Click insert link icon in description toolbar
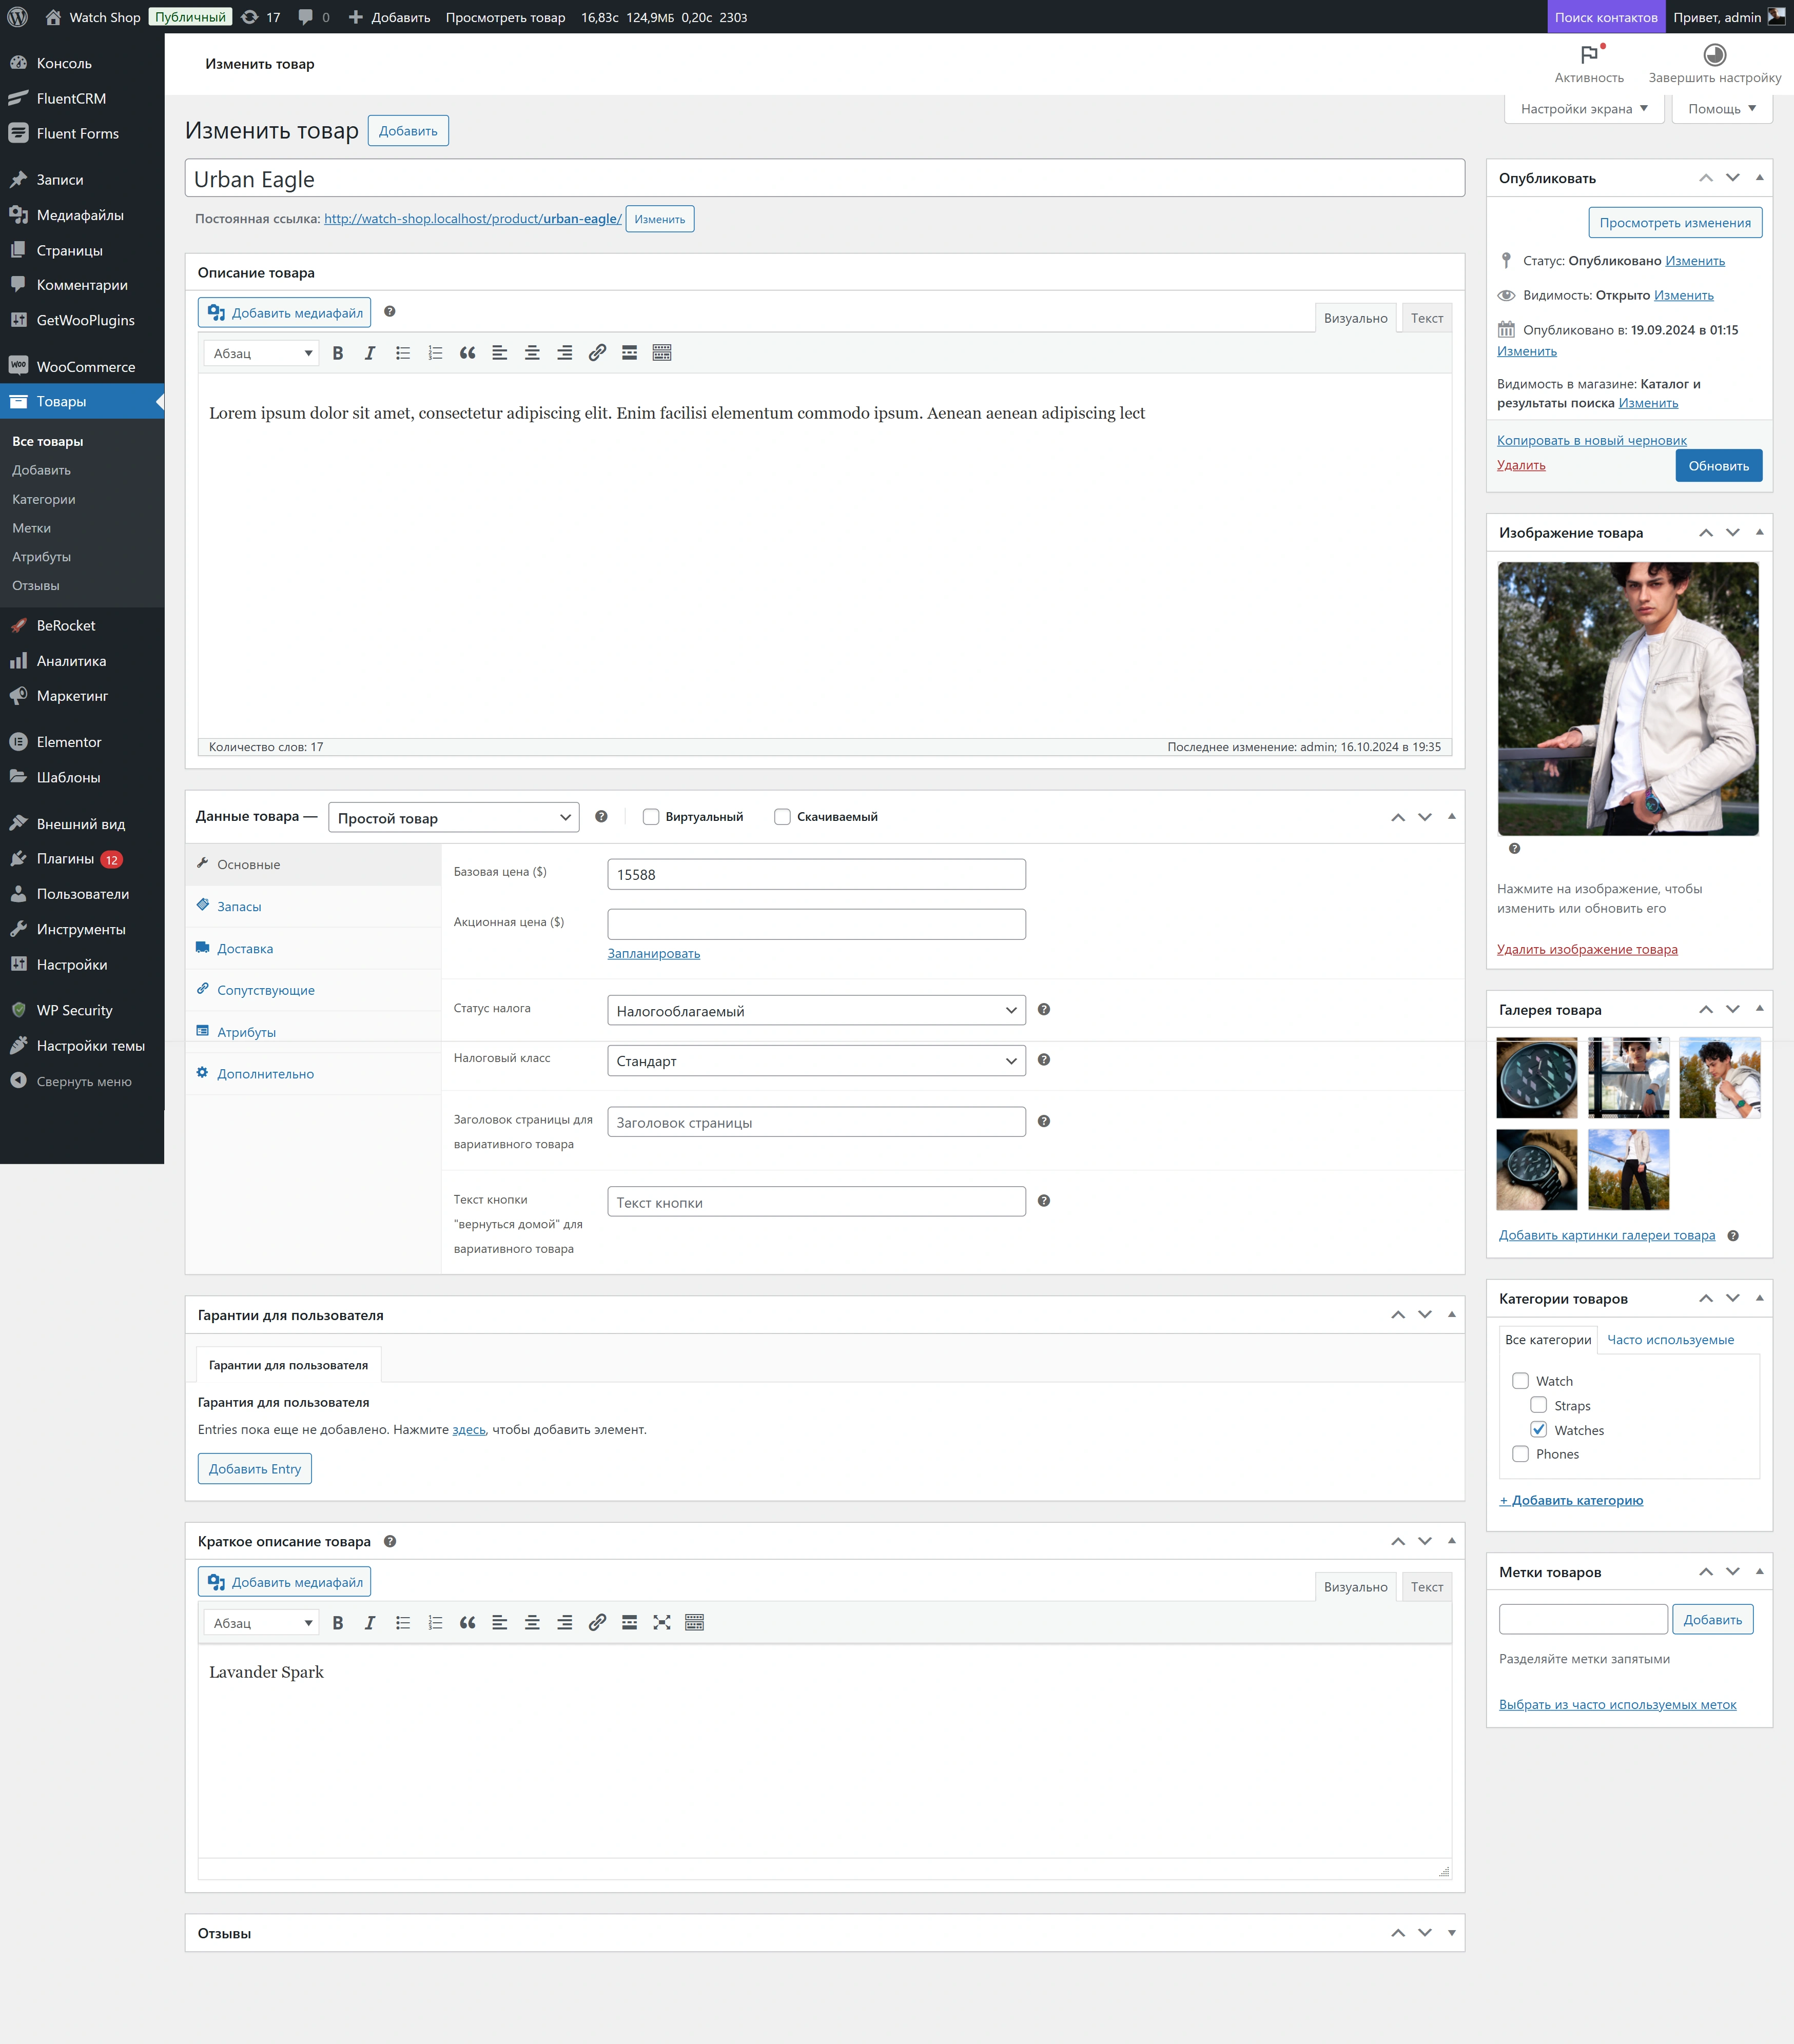Screen dimensions: 1794x2044 (597, 353)
